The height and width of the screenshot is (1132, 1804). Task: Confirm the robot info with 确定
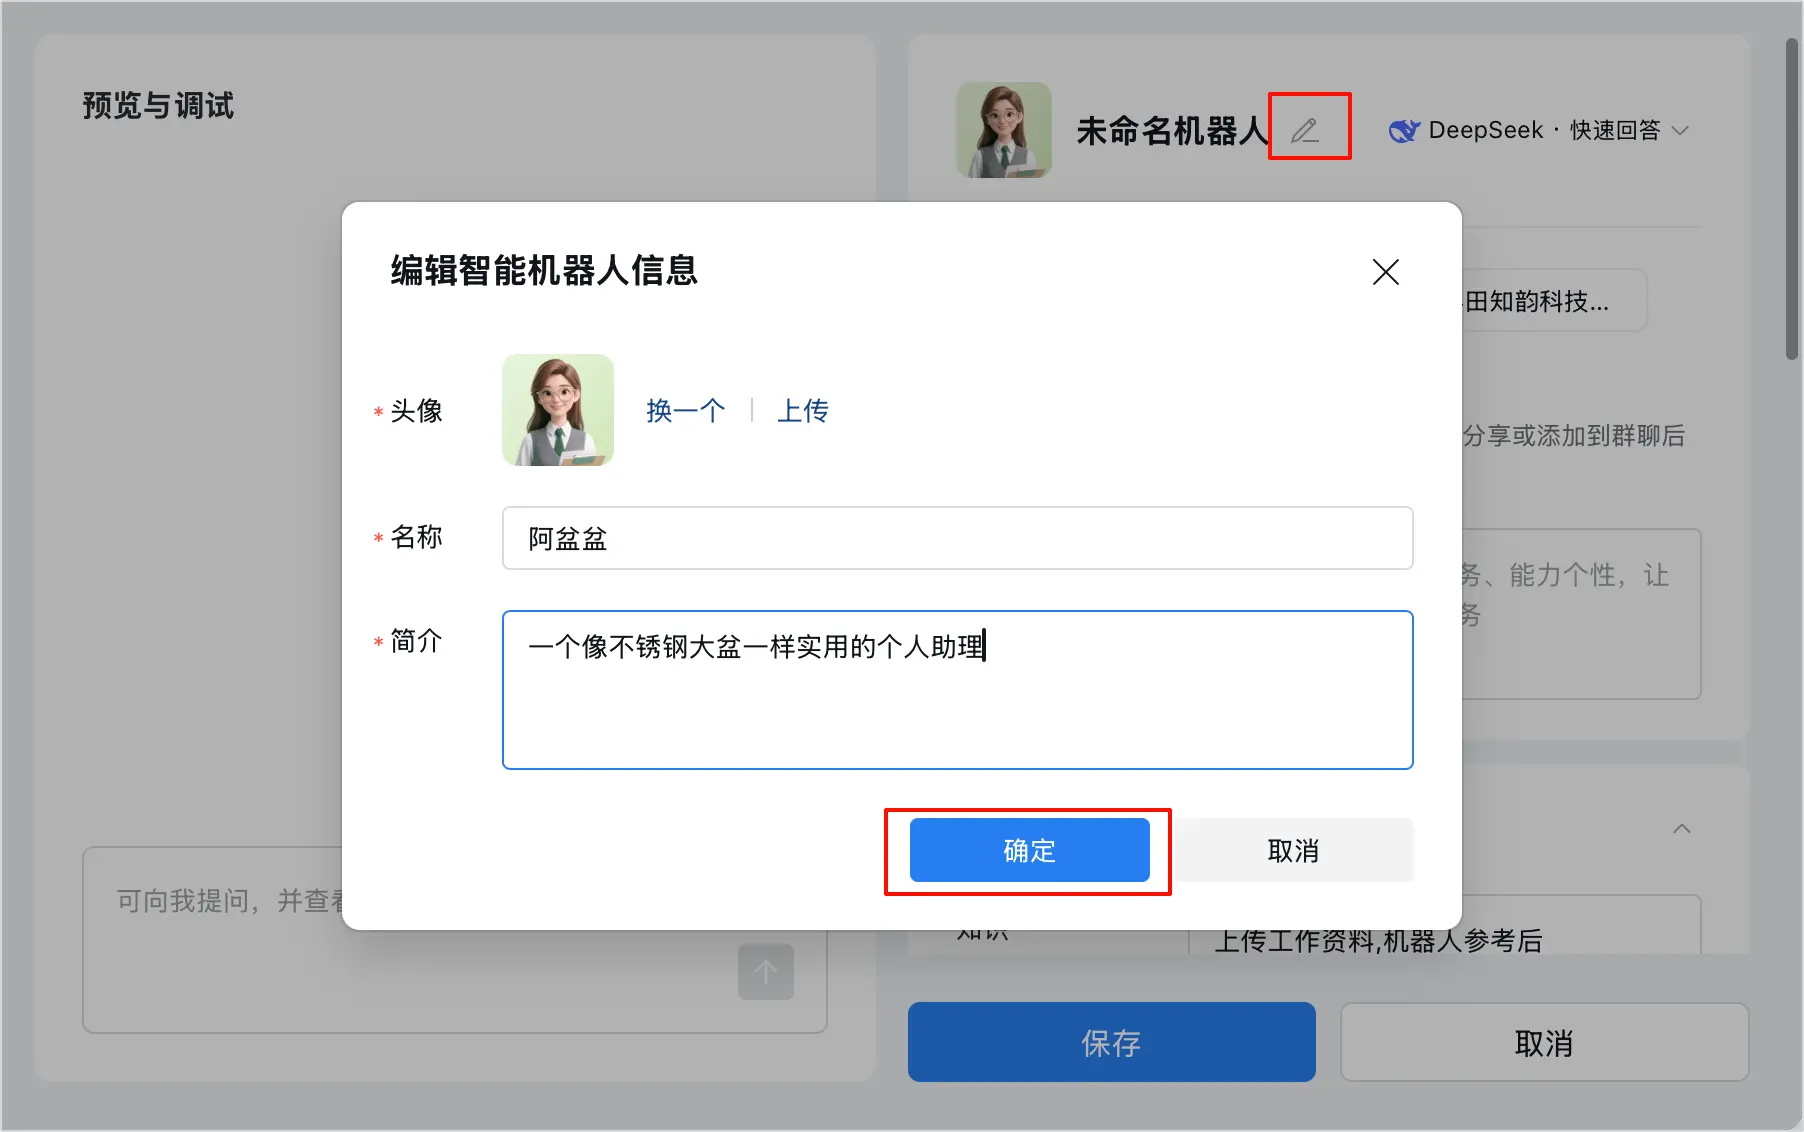[1029, 850]
